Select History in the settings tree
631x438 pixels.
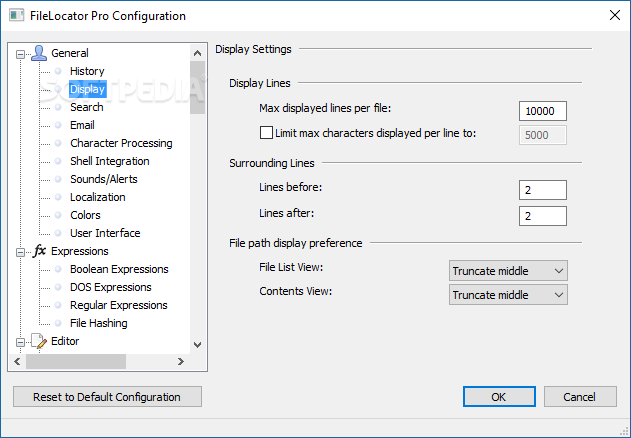(x=87, y=71)
